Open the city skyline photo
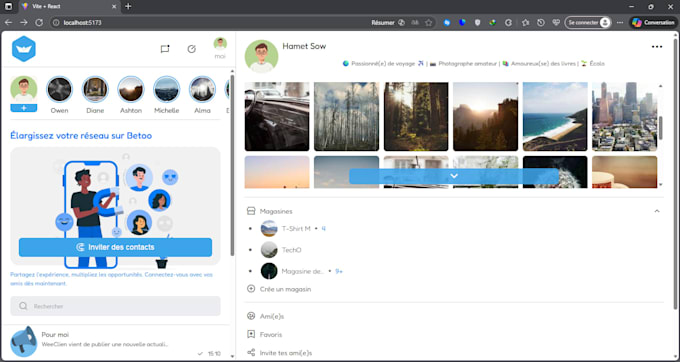This screenshot has width=680, height=362. pyautogui.click(x=624, y=117)
